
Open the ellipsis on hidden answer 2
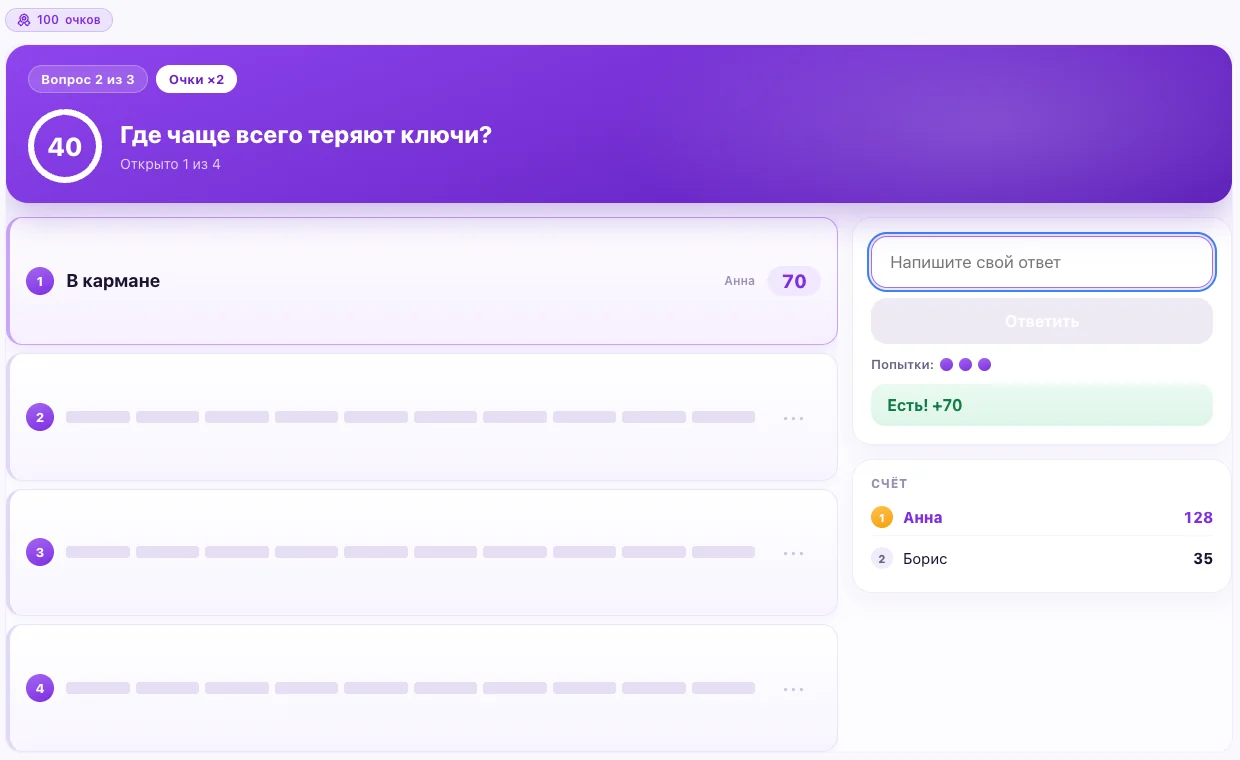pos(794,418)
